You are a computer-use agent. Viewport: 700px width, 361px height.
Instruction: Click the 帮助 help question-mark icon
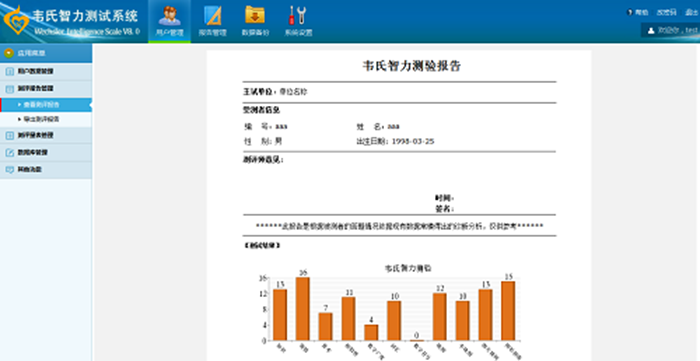click(x=629, y=12)
